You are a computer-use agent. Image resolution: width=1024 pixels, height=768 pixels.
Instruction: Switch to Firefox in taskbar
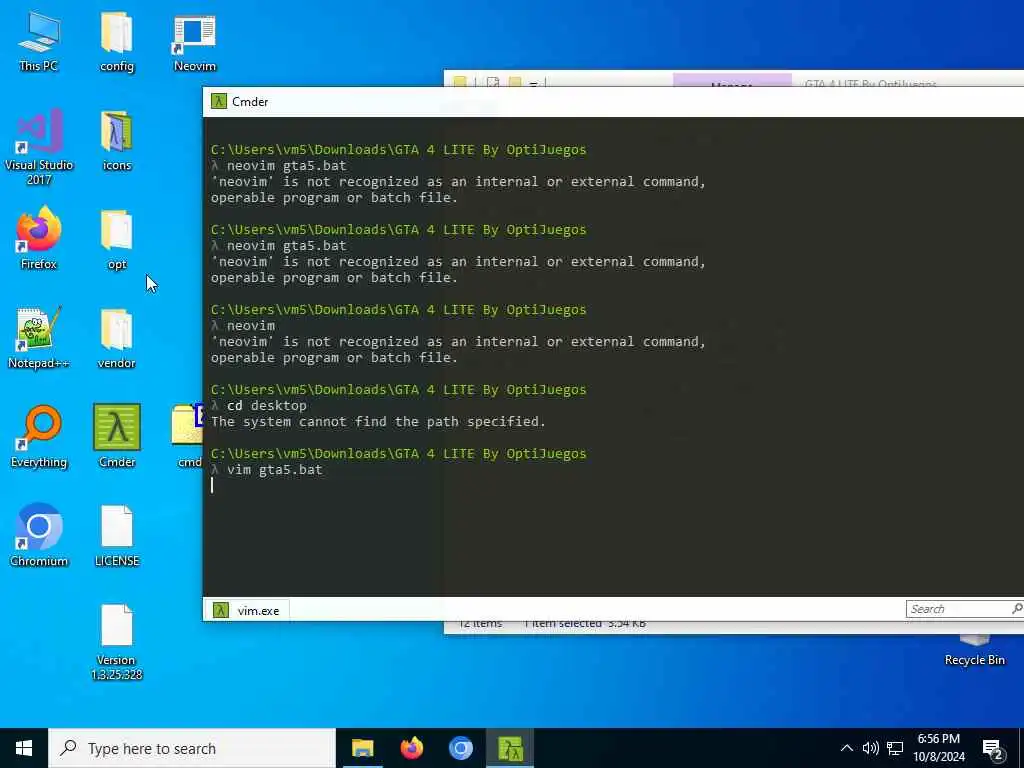coord(411,748)
